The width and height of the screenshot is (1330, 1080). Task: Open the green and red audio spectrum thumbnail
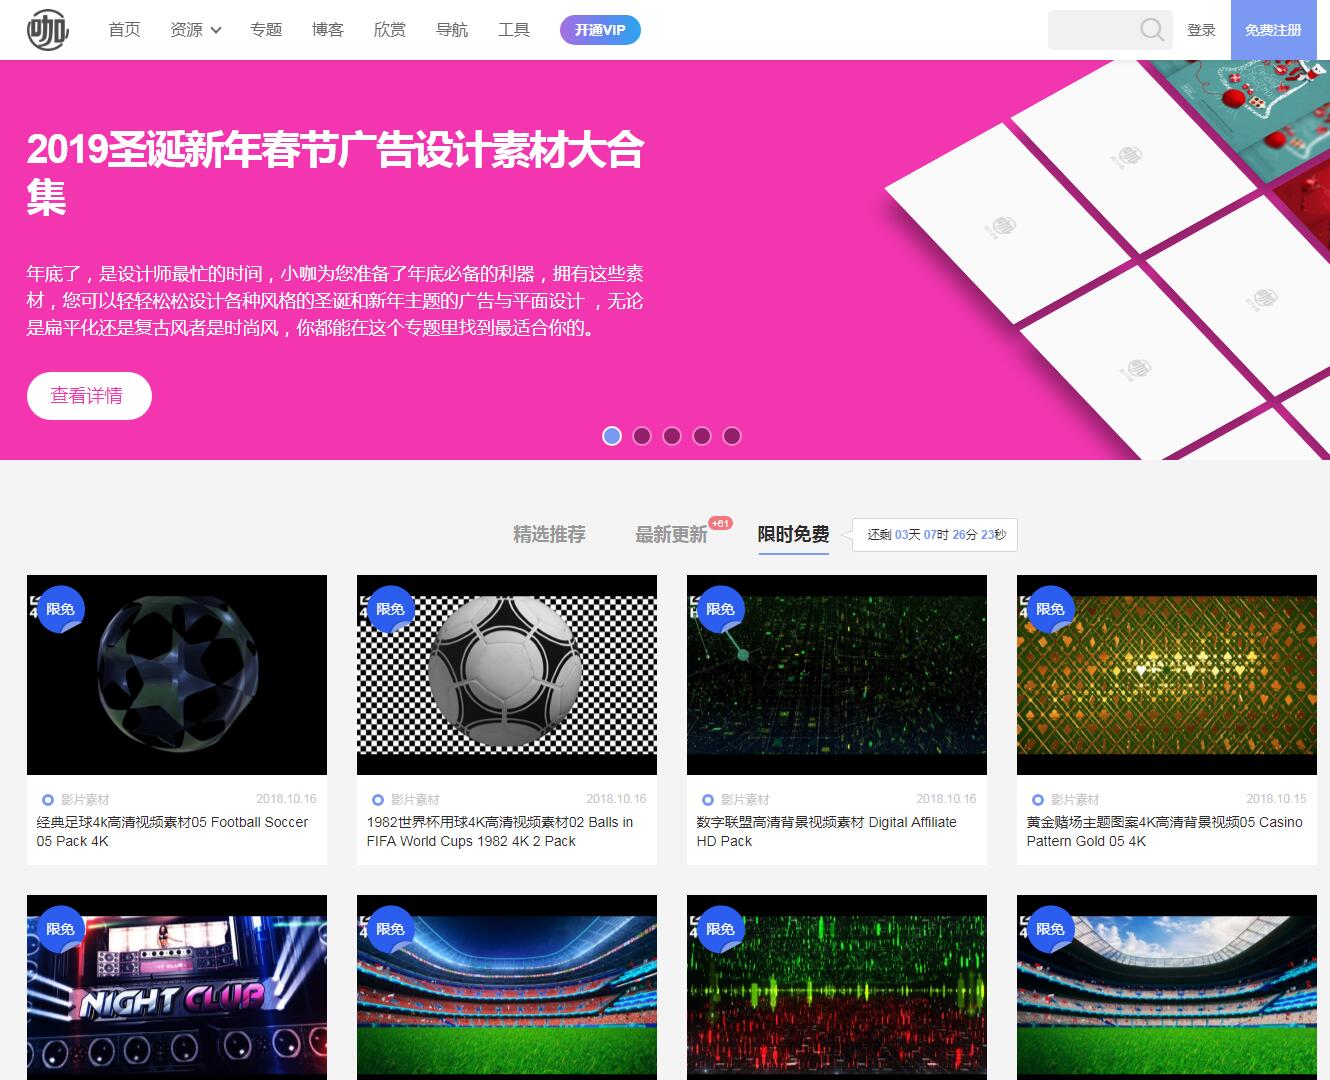pyautogui.click(x=837, y=987)
